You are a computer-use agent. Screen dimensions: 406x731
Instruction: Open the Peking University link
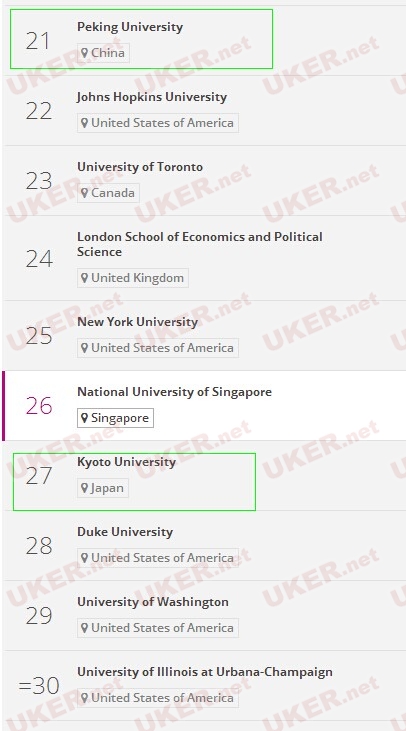[130, 27]
